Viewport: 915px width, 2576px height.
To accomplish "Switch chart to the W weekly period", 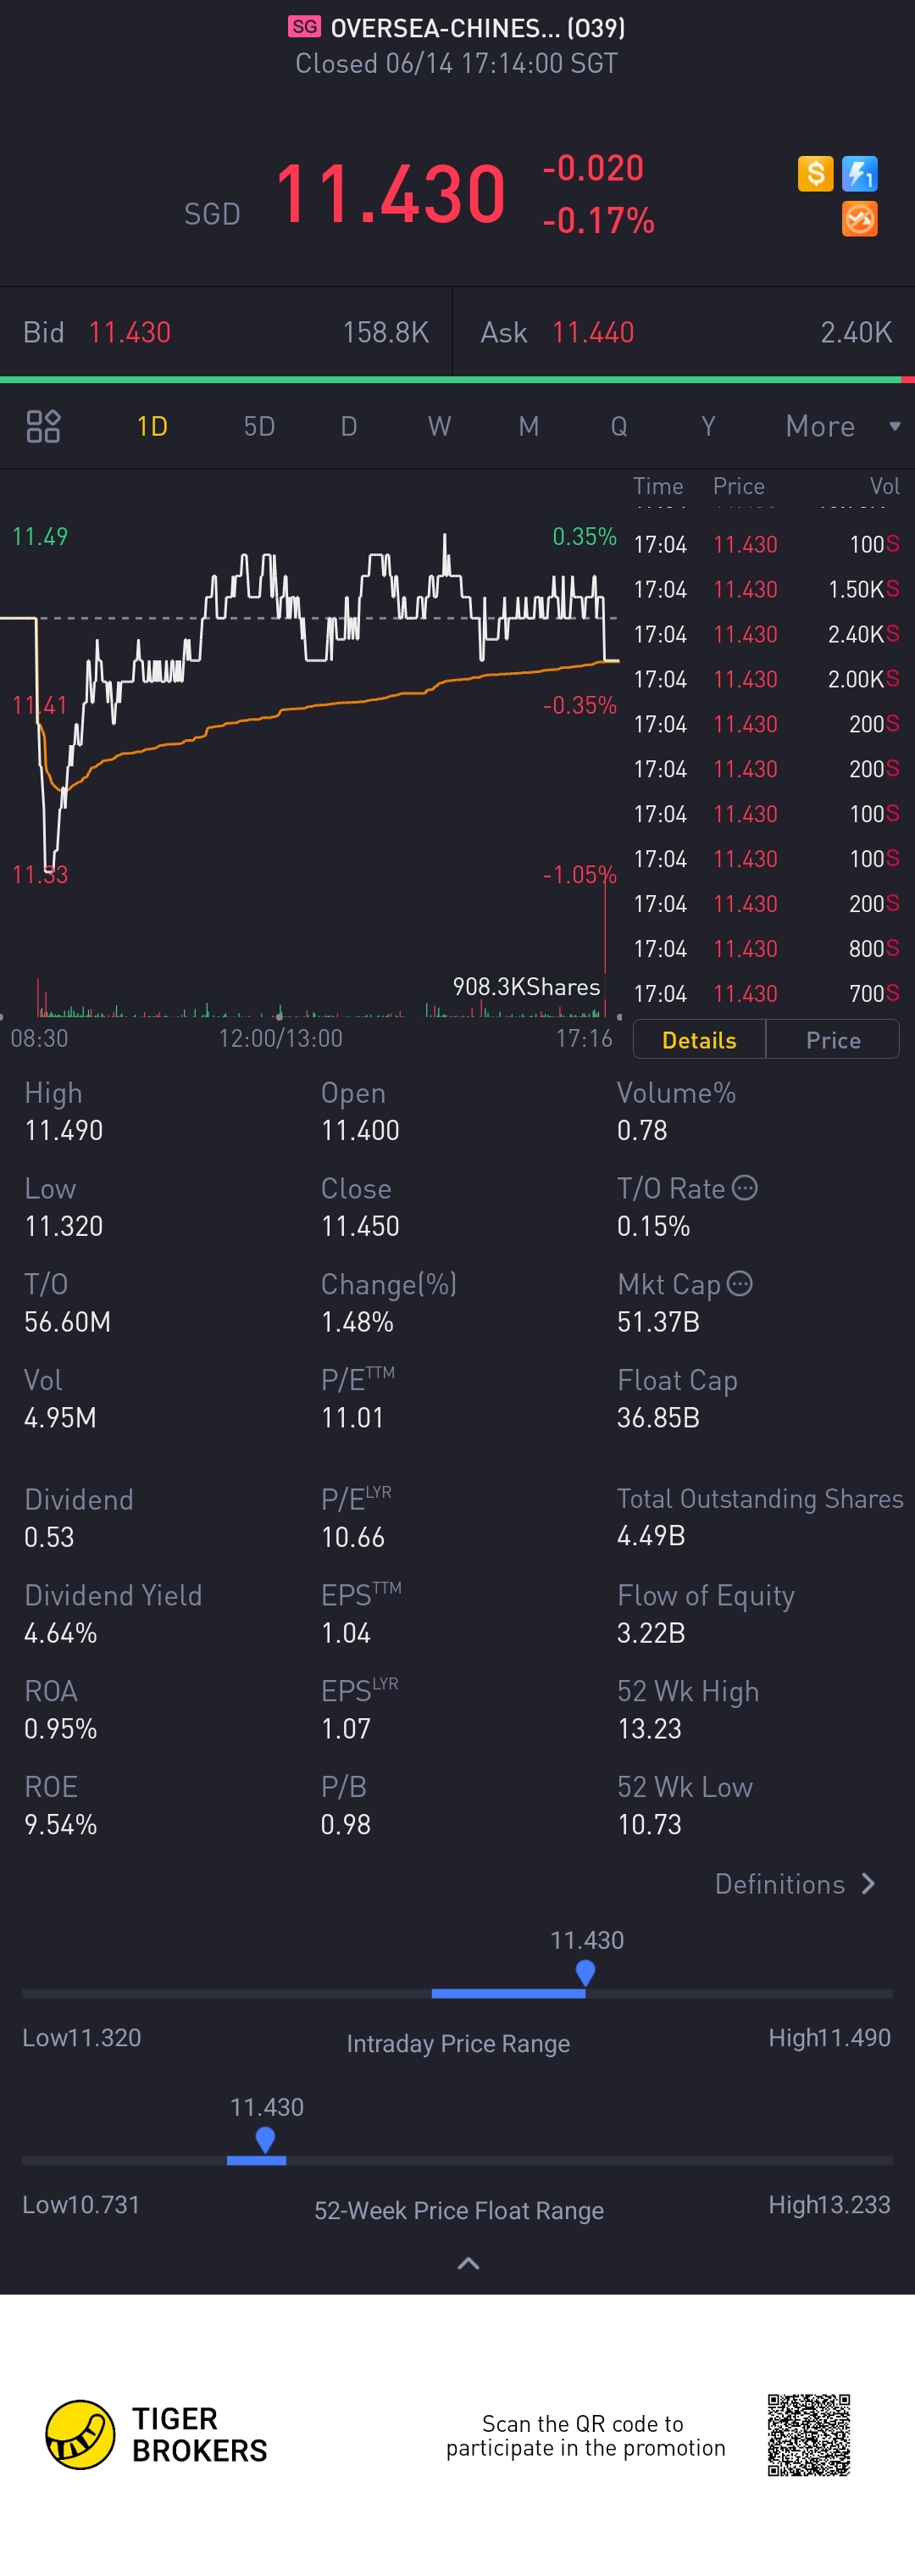I will (439, 427).
